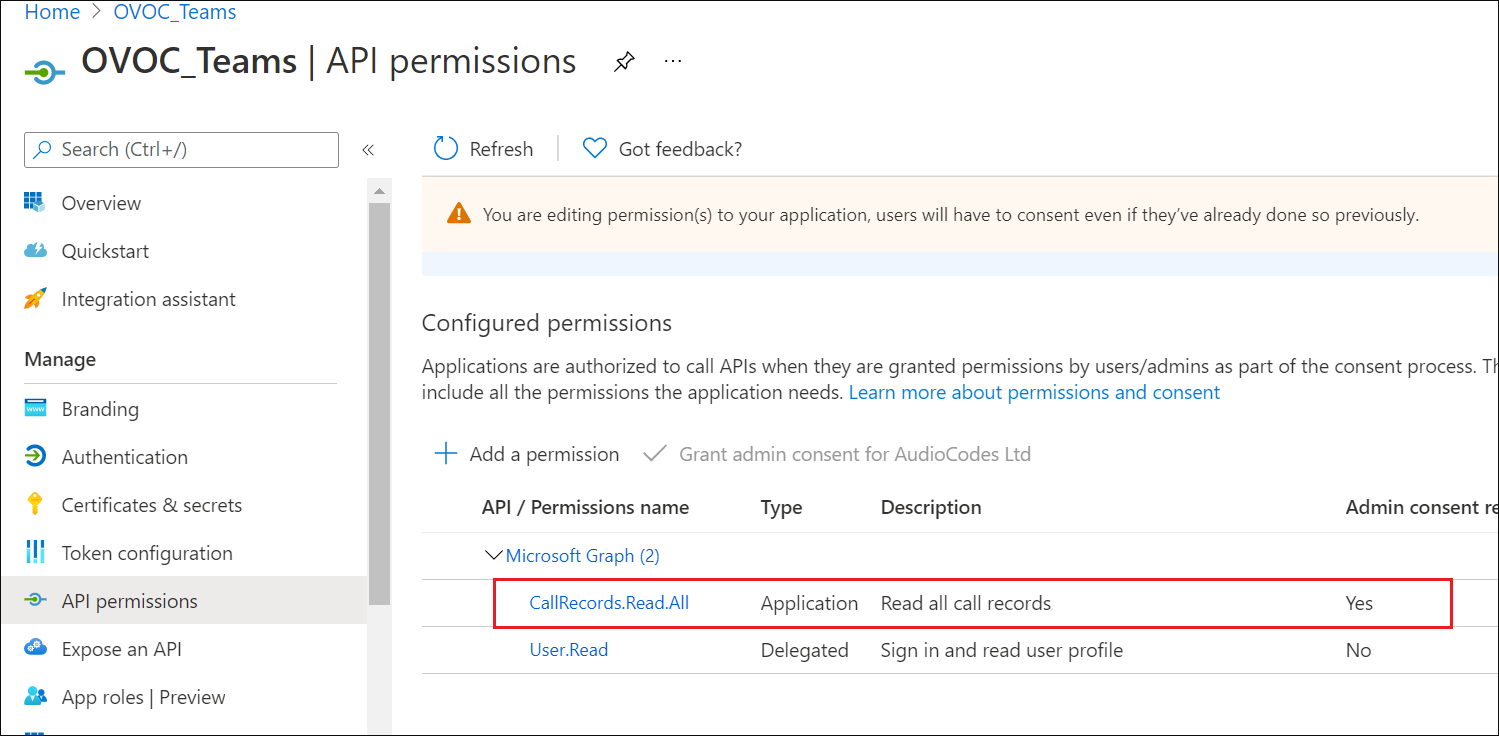This screenshot has height=736, width=1499.
Task: Follow the Learn more about permissions link
Action: tap(1034, 392)
